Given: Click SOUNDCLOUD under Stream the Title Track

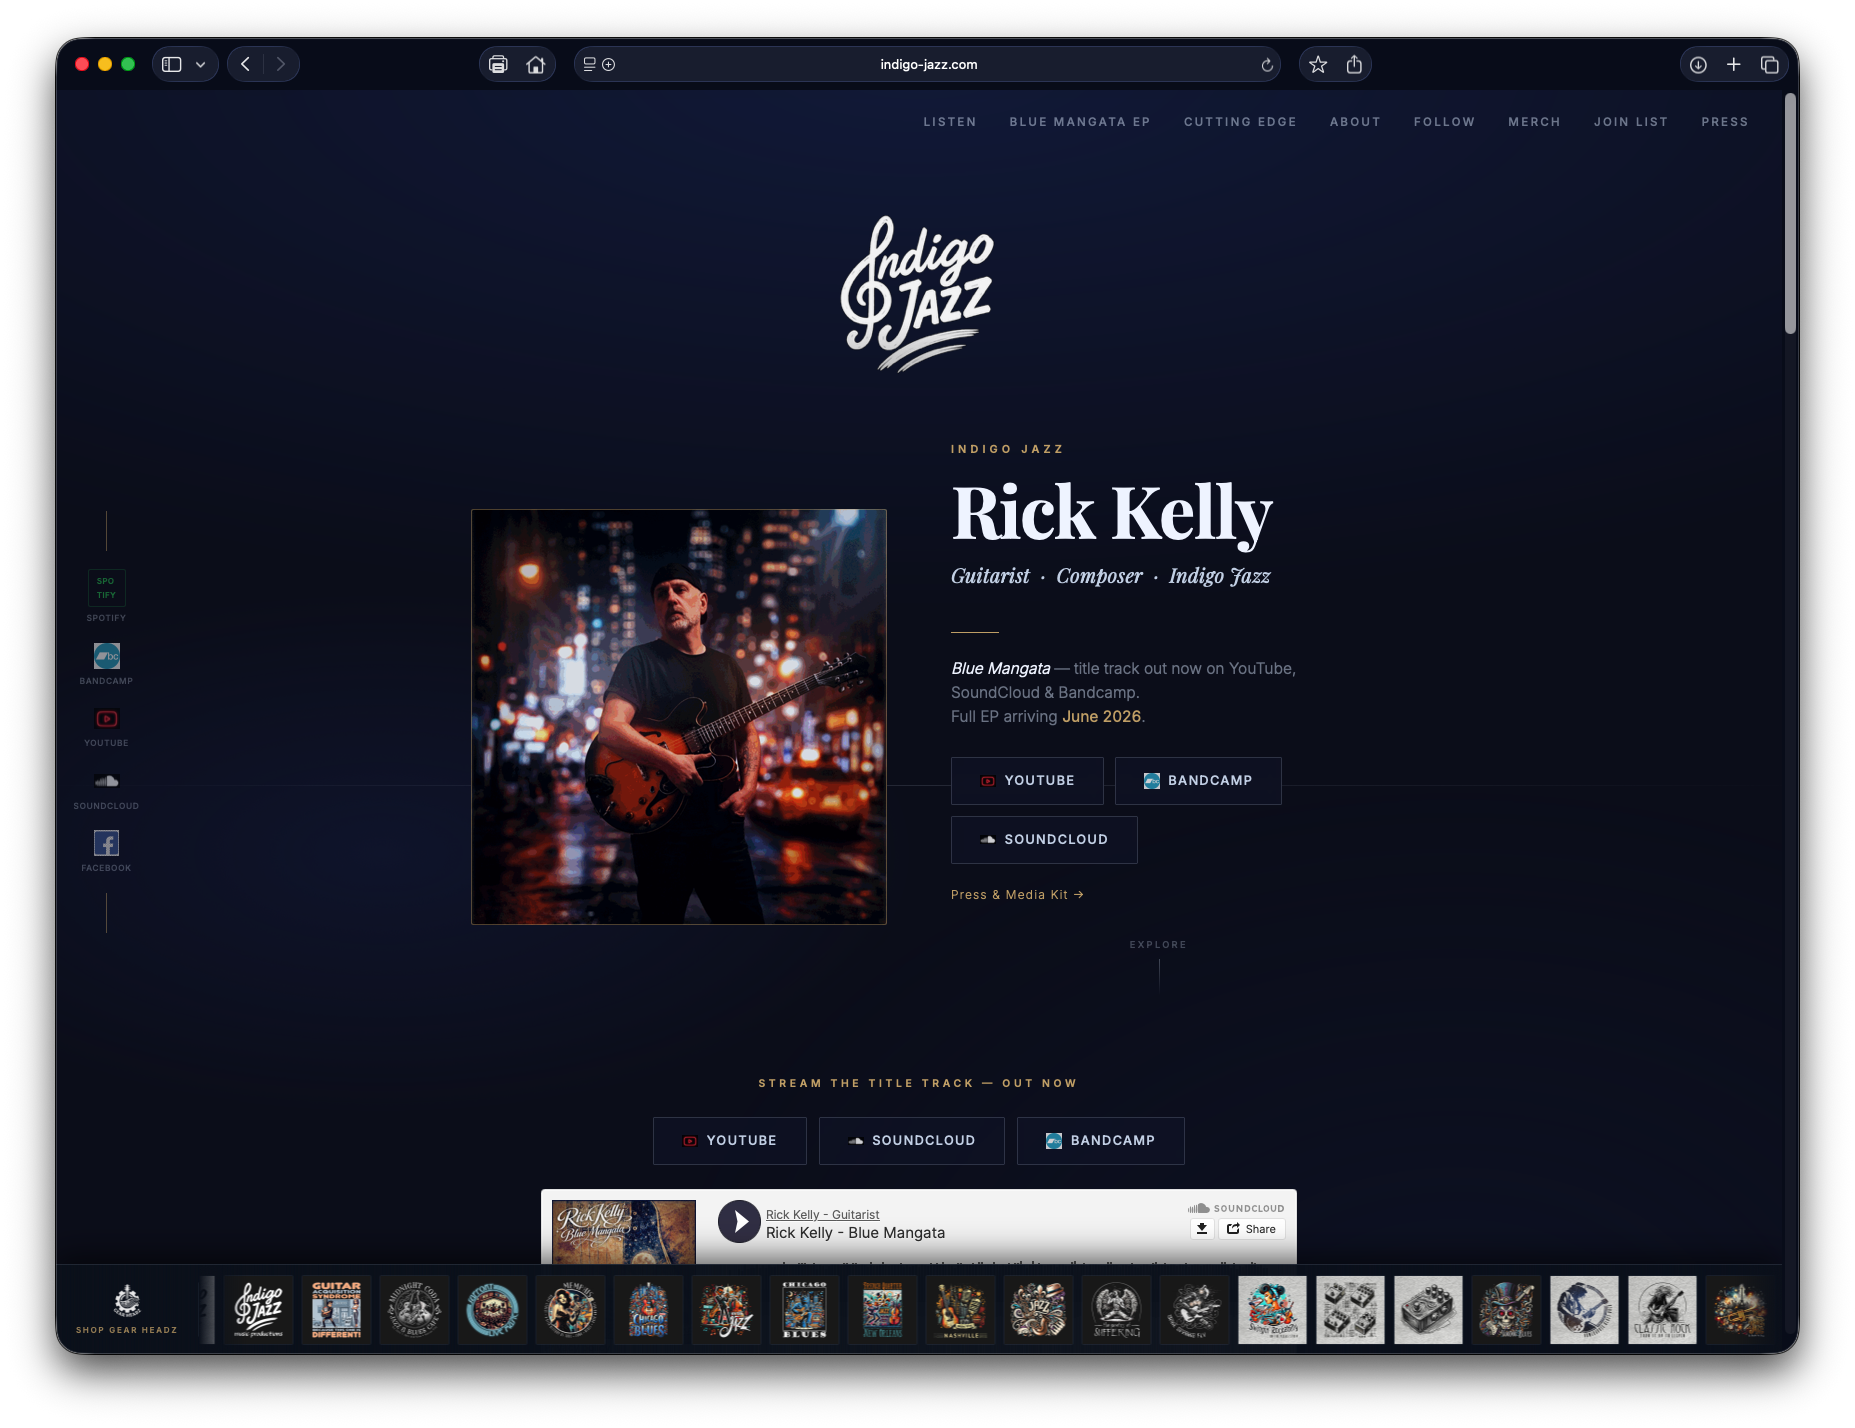Looking at the screenshot, I should click(x=912, y=1141).
